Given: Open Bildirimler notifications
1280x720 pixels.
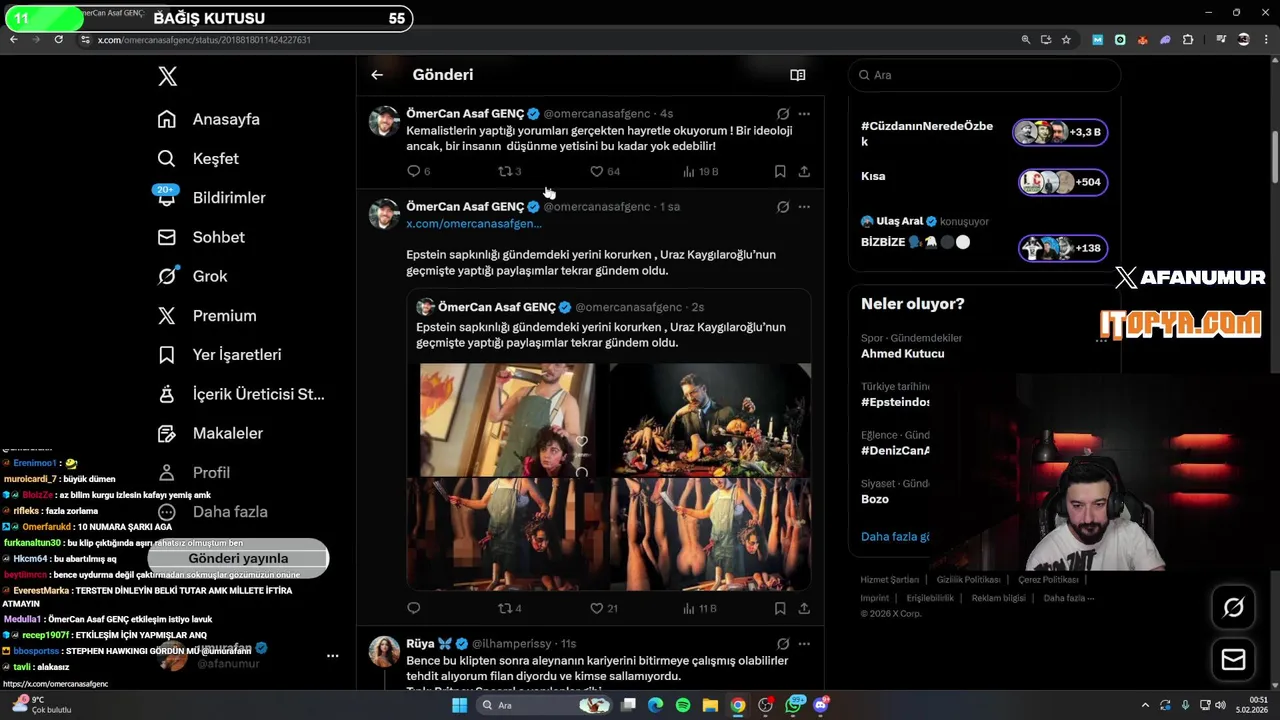Looking at the screenshot, I should click(211, 198).
